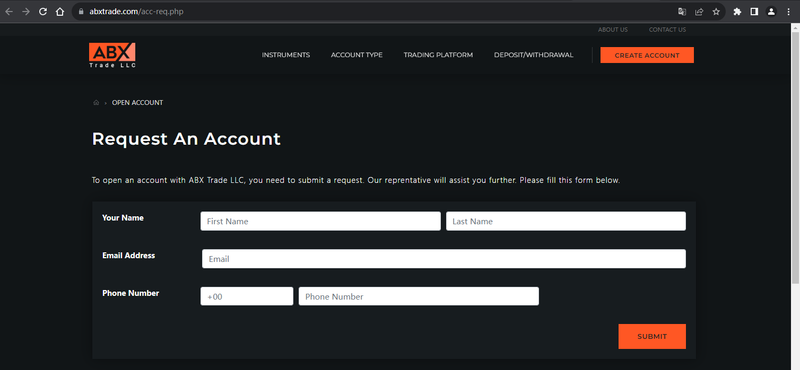Focus the +00 country code field
The image size is (800, 370).
[x=247, y=297]
